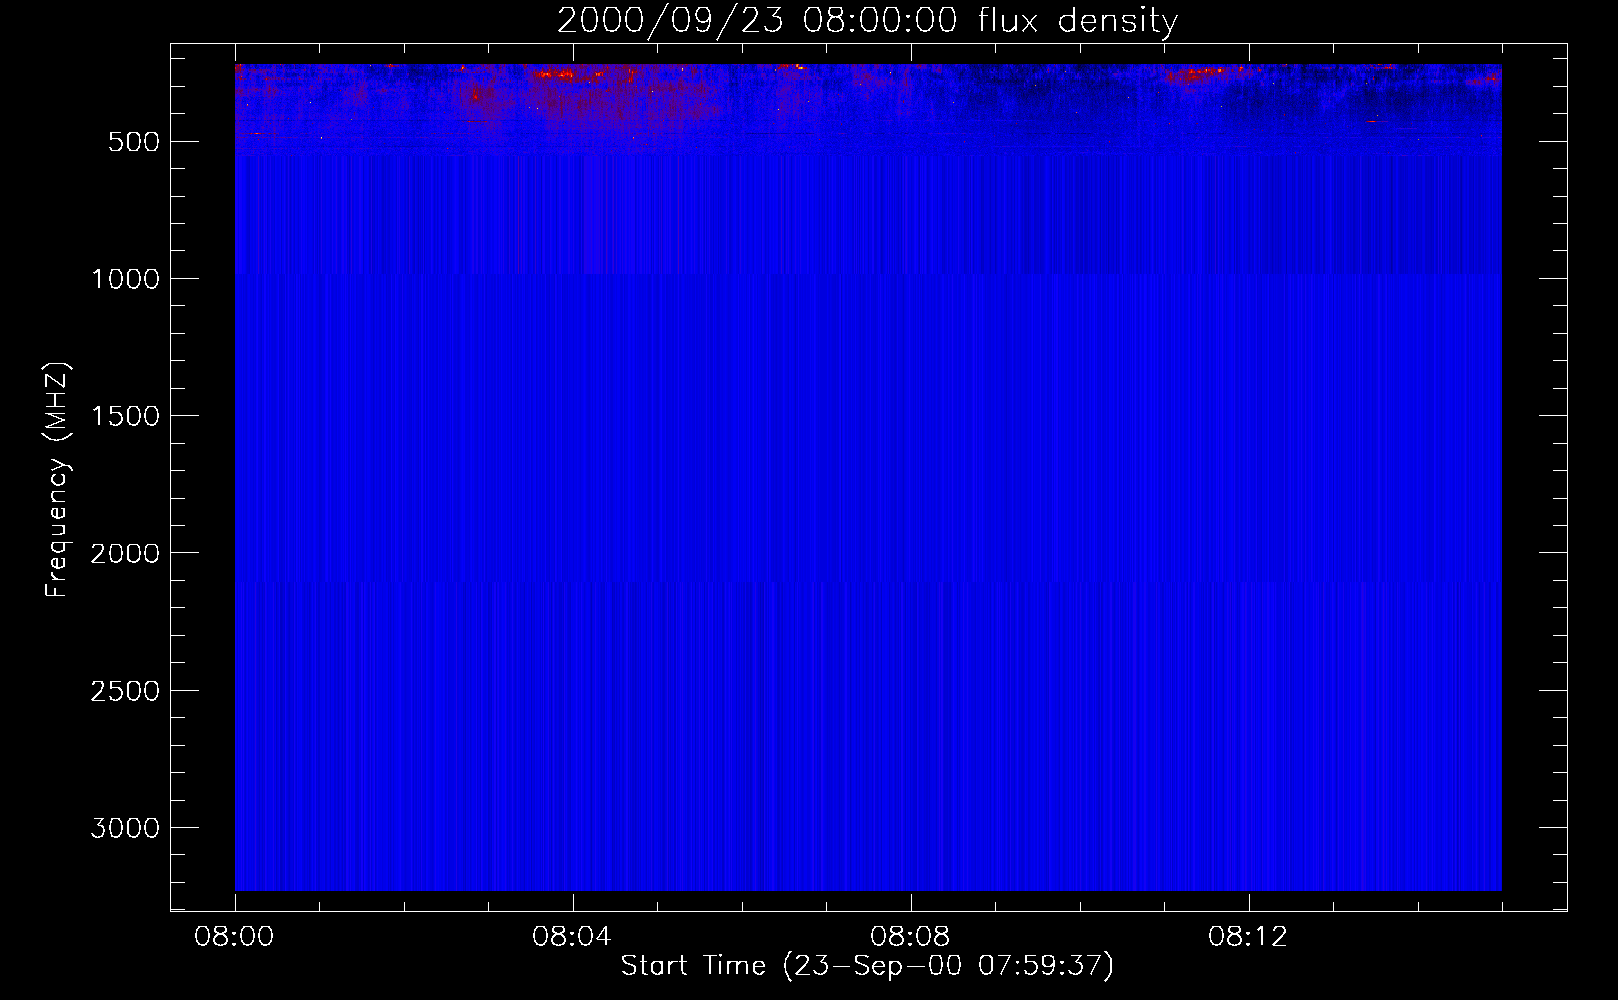Select the 1500 frequency tick label
The width and height of the screenshot is (1618, 1000).
pos(125,416)
